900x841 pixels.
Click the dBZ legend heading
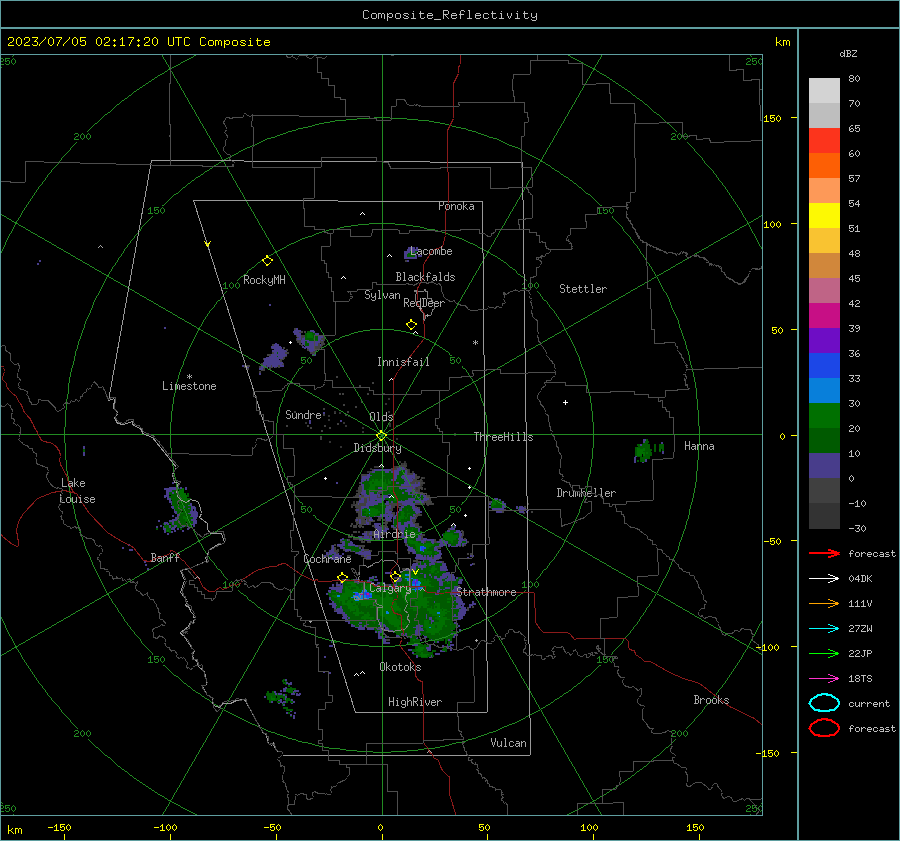(x=848, y=53)
